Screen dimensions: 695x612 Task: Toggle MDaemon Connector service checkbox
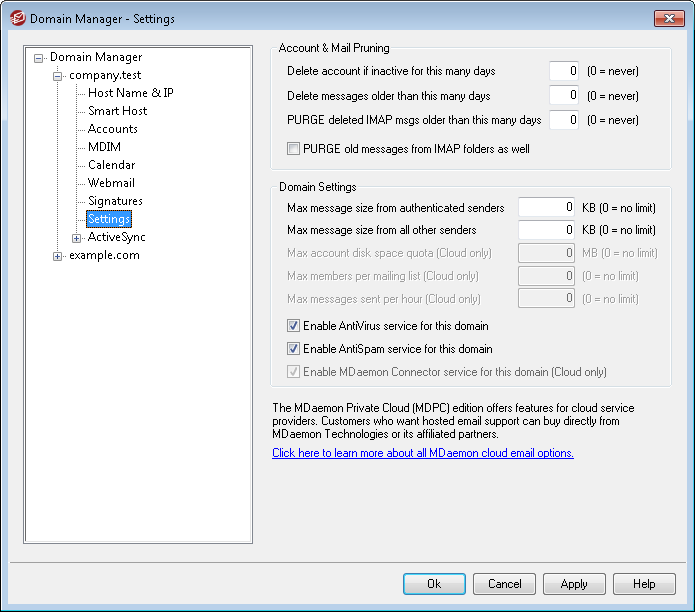293,372
